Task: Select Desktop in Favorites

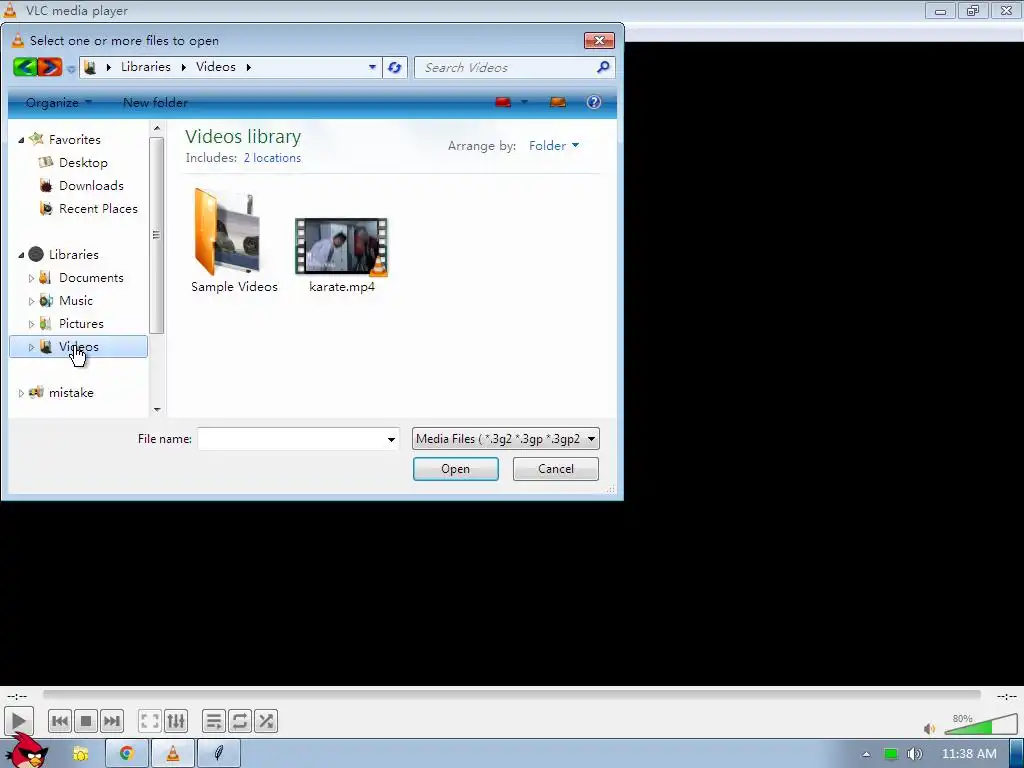Action: 83,163
